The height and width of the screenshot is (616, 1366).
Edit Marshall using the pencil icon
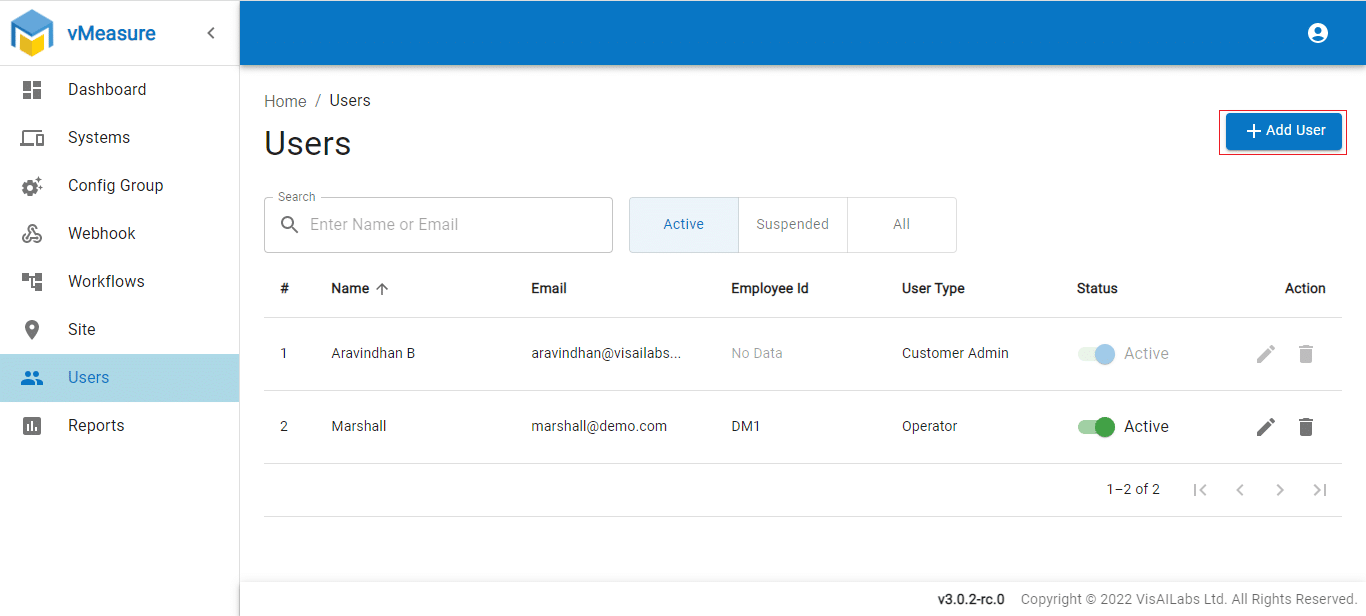point(1265,426)
